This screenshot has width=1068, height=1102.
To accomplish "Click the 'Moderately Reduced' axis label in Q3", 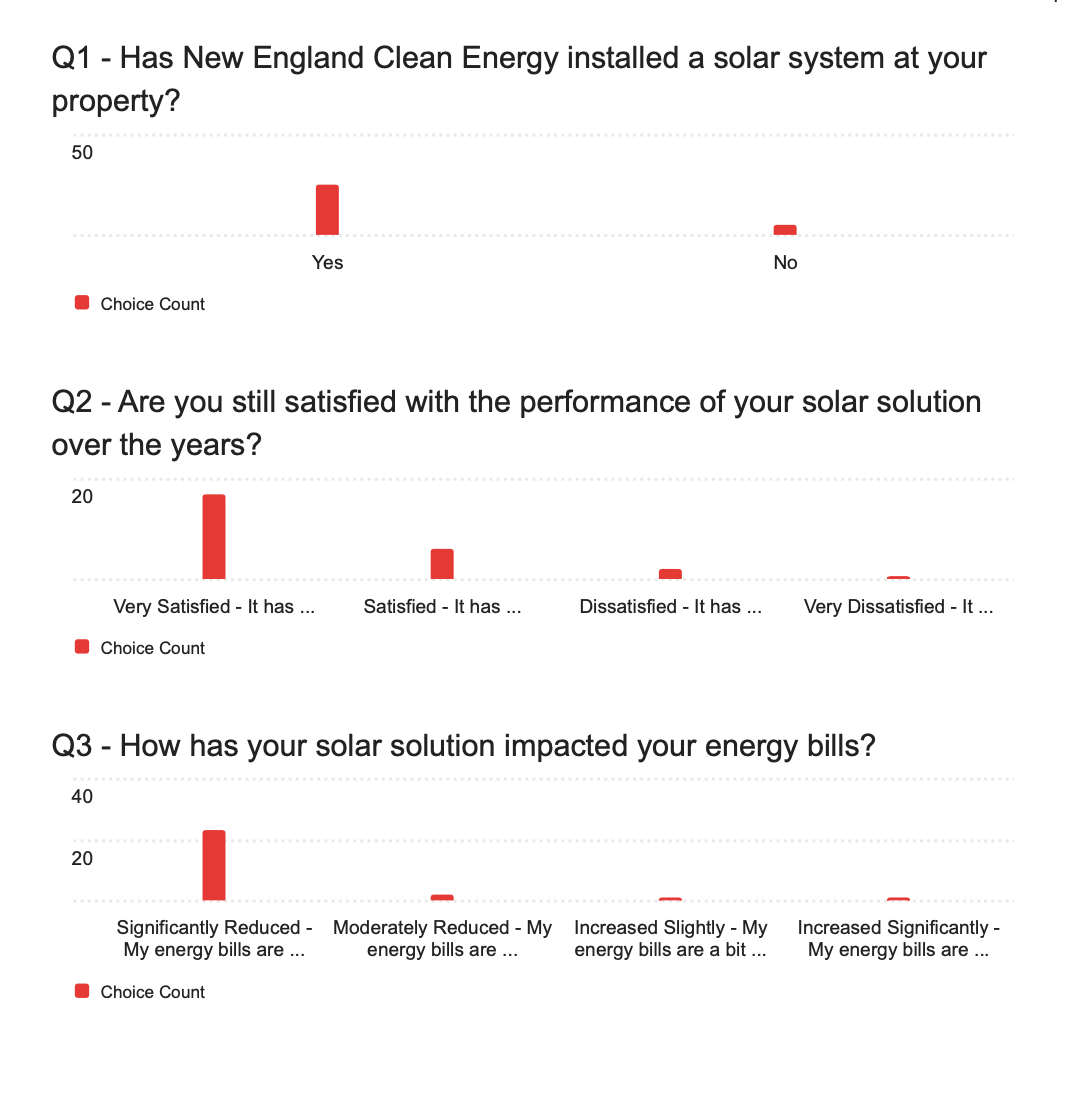I will point(442,938).
